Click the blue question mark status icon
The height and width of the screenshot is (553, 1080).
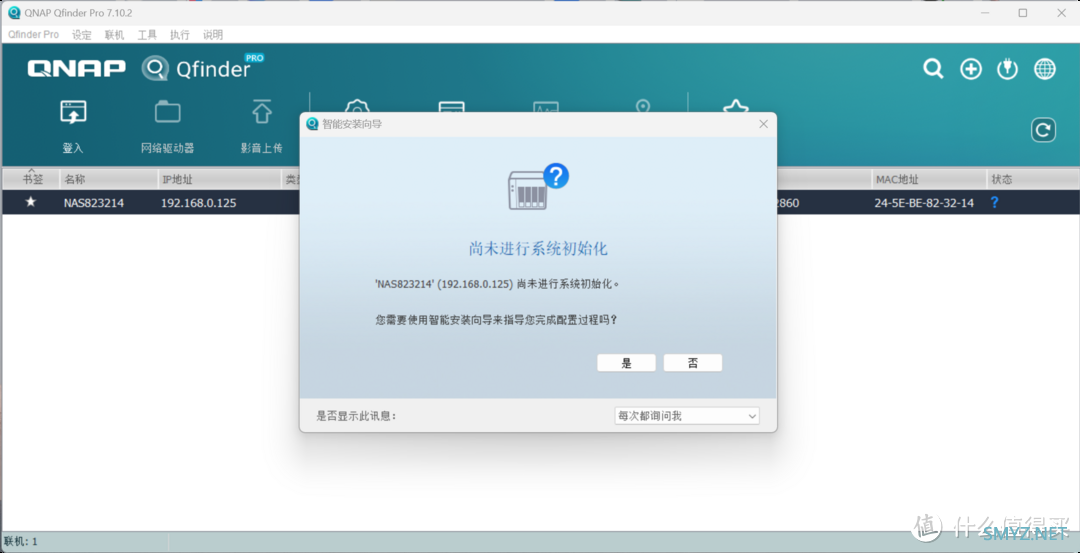(x=994, y=202)
